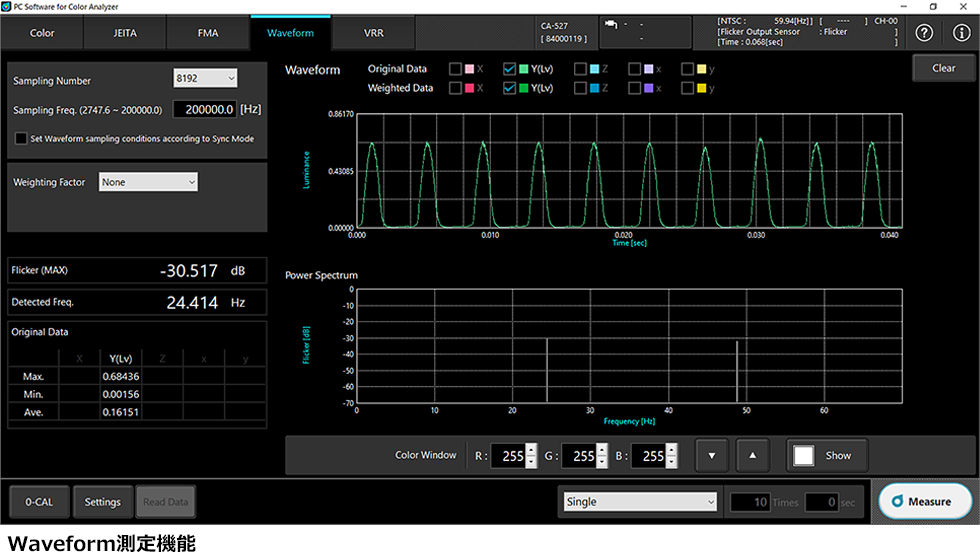
Task: Switch to the VRR tab
Action: click(371, 33)
